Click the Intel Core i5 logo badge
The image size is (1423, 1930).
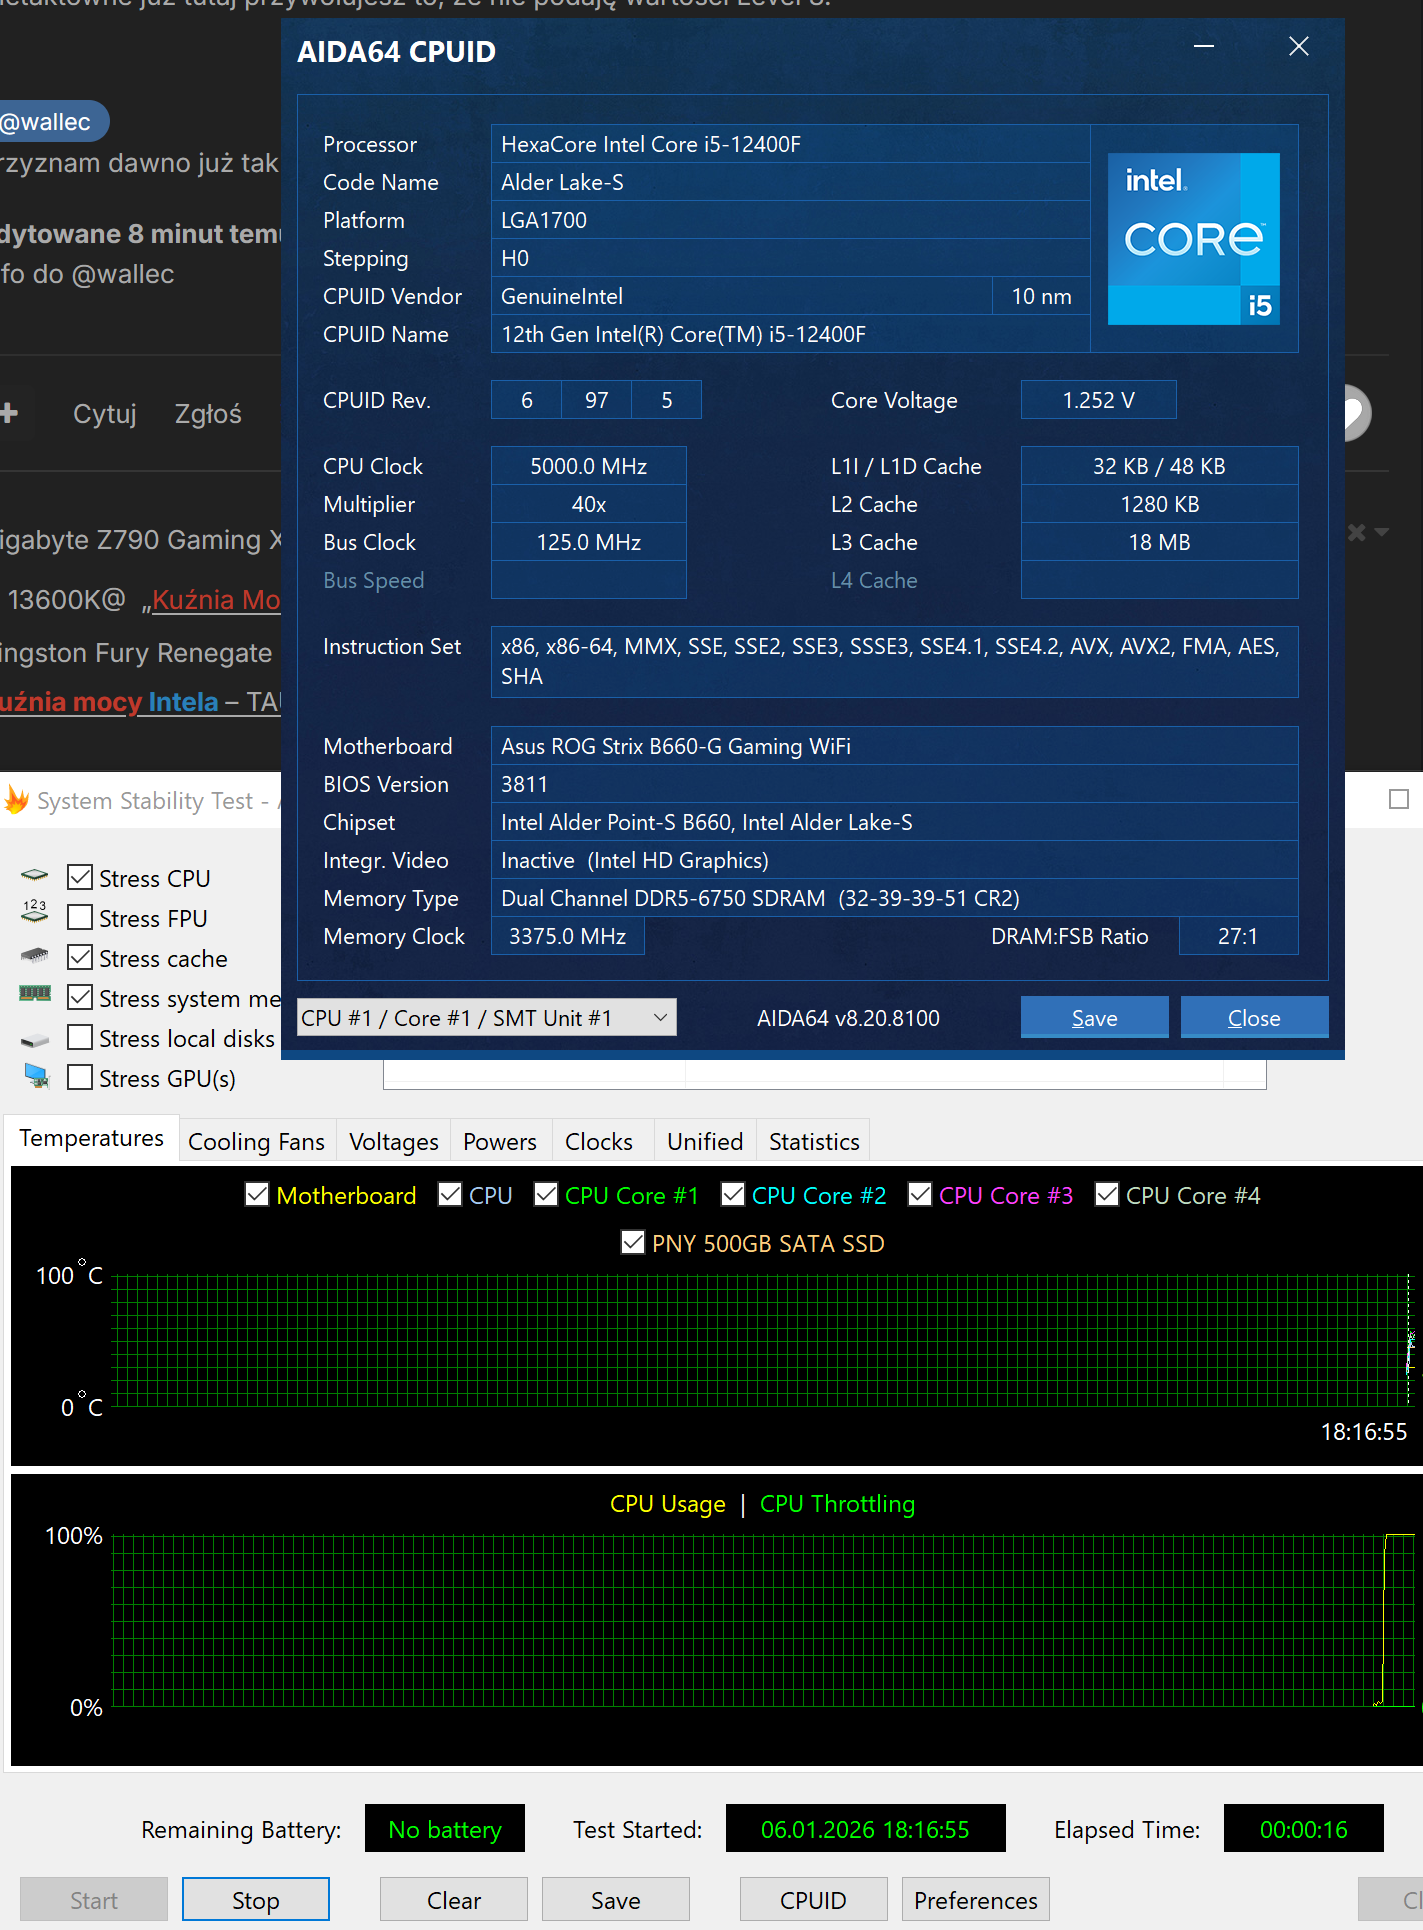click(x=1194, y=238)
